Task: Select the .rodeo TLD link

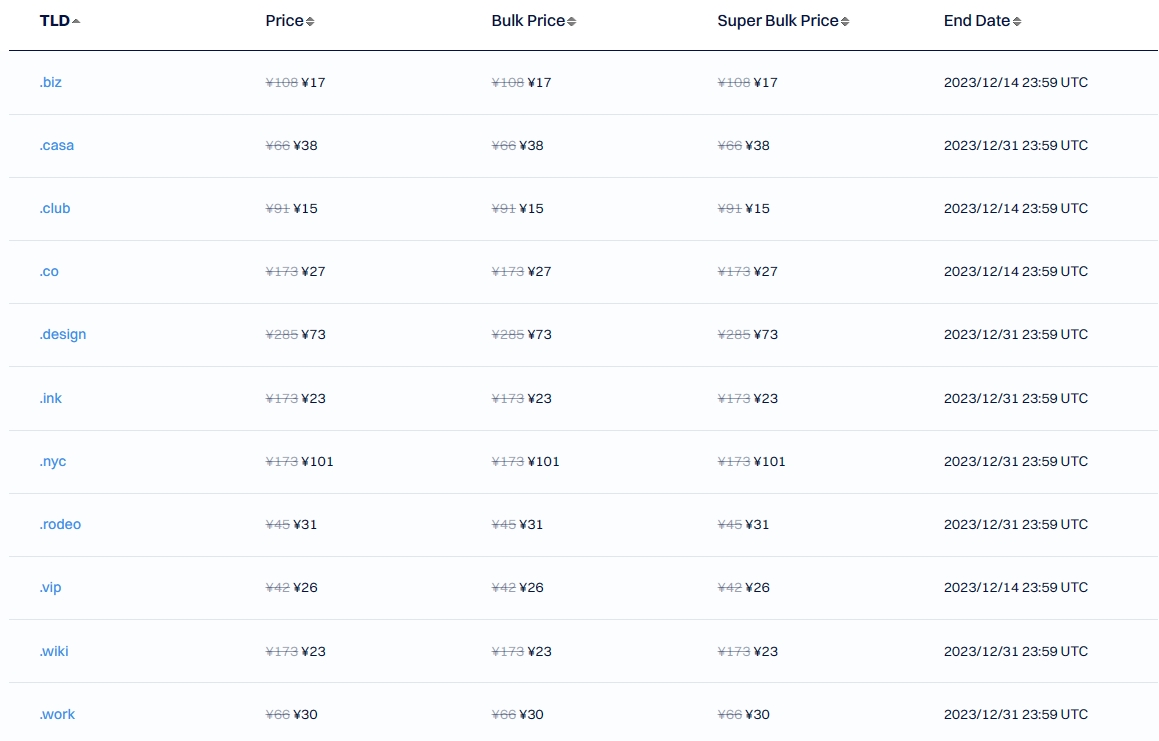Action: click(60, 524)
